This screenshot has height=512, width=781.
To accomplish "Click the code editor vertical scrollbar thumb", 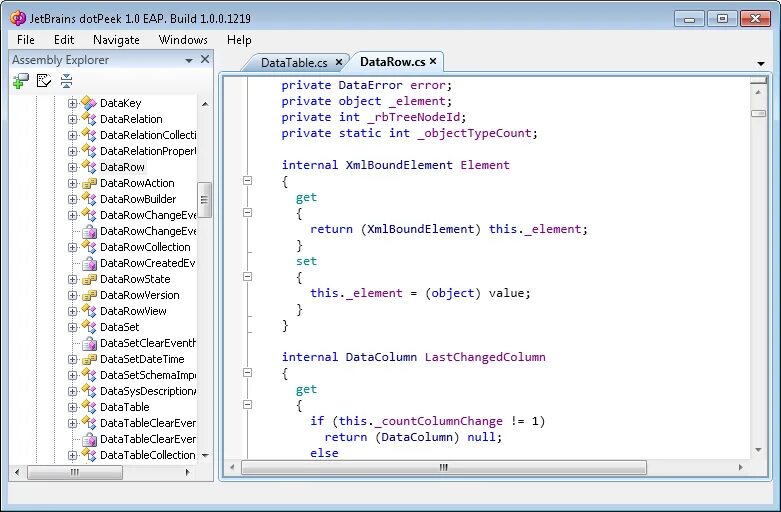I will [758, 114].
